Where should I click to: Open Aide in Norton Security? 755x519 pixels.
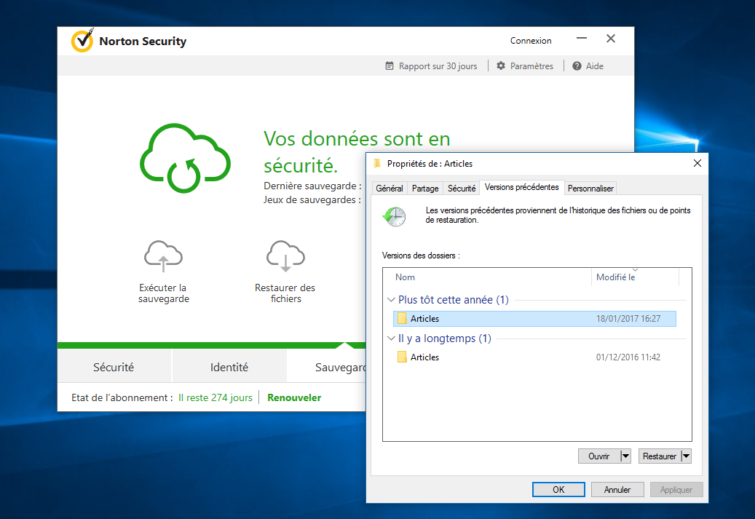click(594, 66)
